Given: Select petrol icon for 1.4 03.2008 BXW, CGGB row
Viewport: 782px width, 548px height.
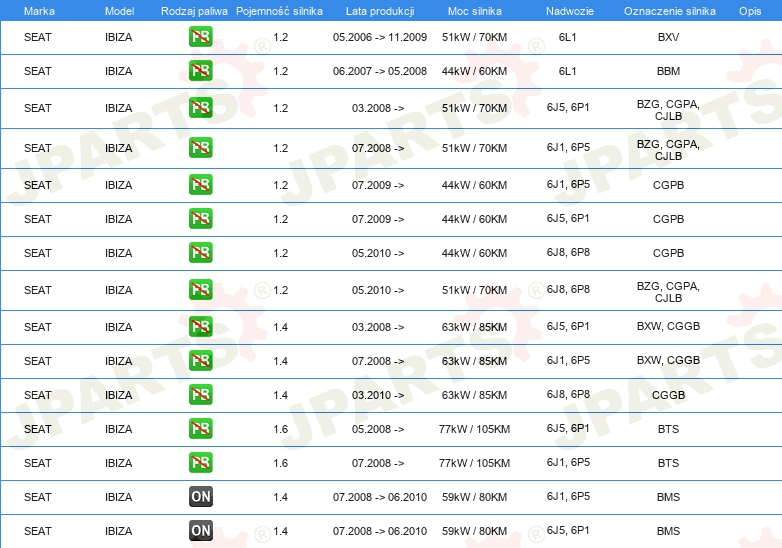Looking at the screenshot, I should [200, 327].
